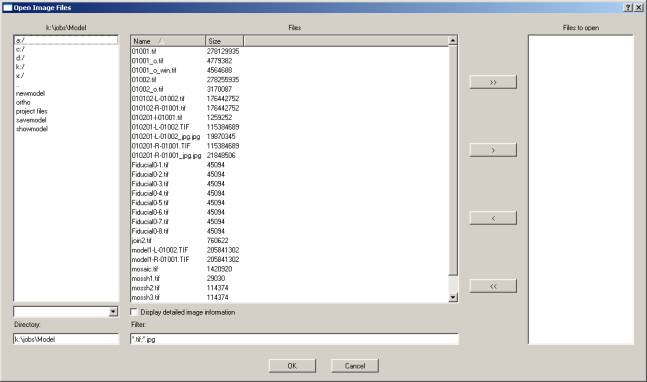Click the Filter text field
Image resolution: width=647 pixels, height=382 pixels.
(294, 339)
